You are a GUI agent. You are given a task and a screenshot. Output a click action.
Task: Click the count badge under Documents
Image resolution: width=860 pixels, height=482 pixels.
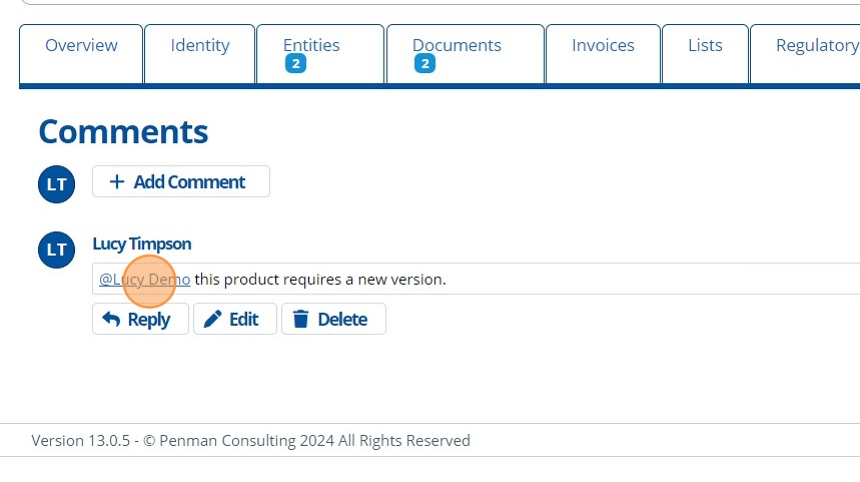pos(425,64)
